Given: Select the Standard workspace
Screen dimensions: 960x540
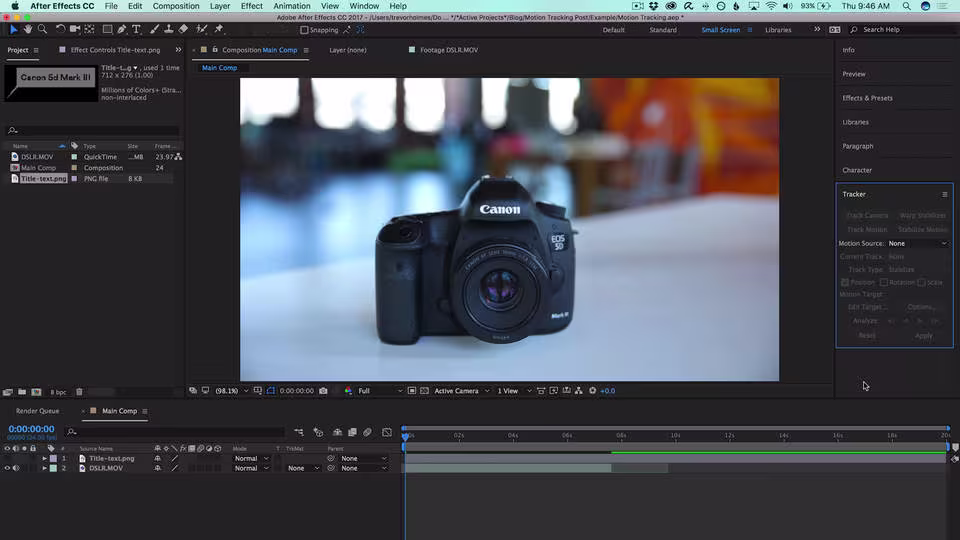Looking at the screenshot, I should pos(663,29).
